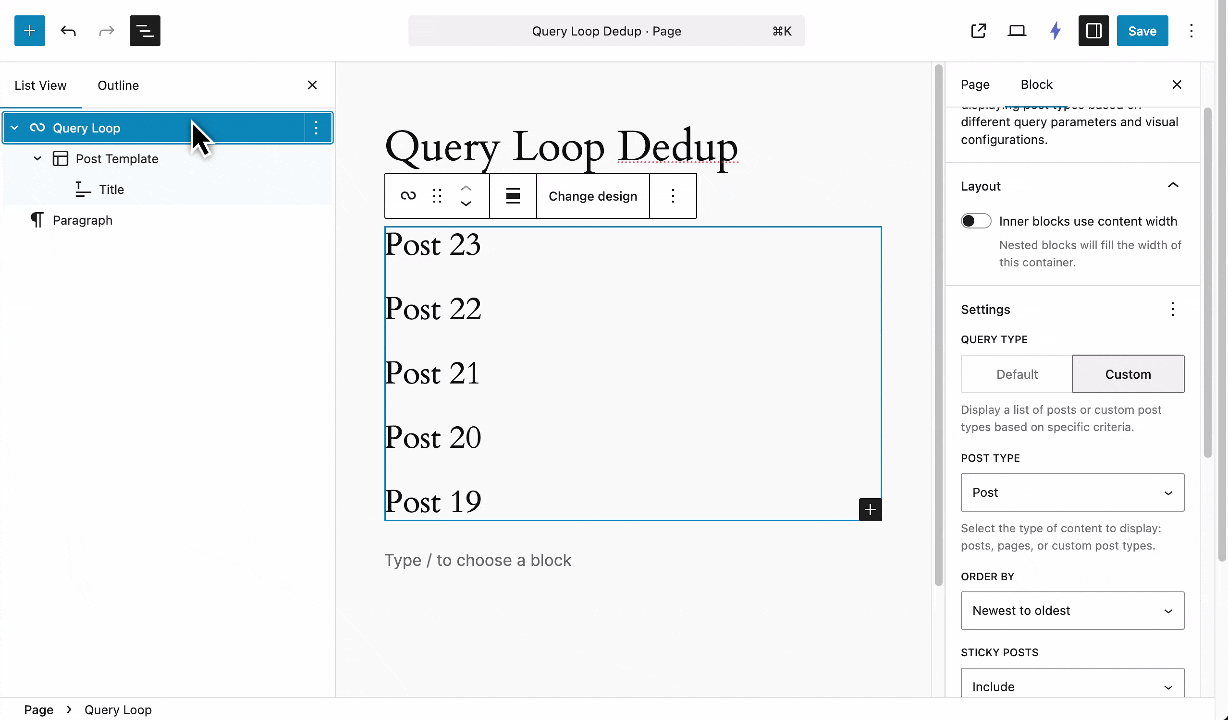The image size is (1228, 720).
Task: Switch to the Block settings tab
Action: tap(1037, 85)
